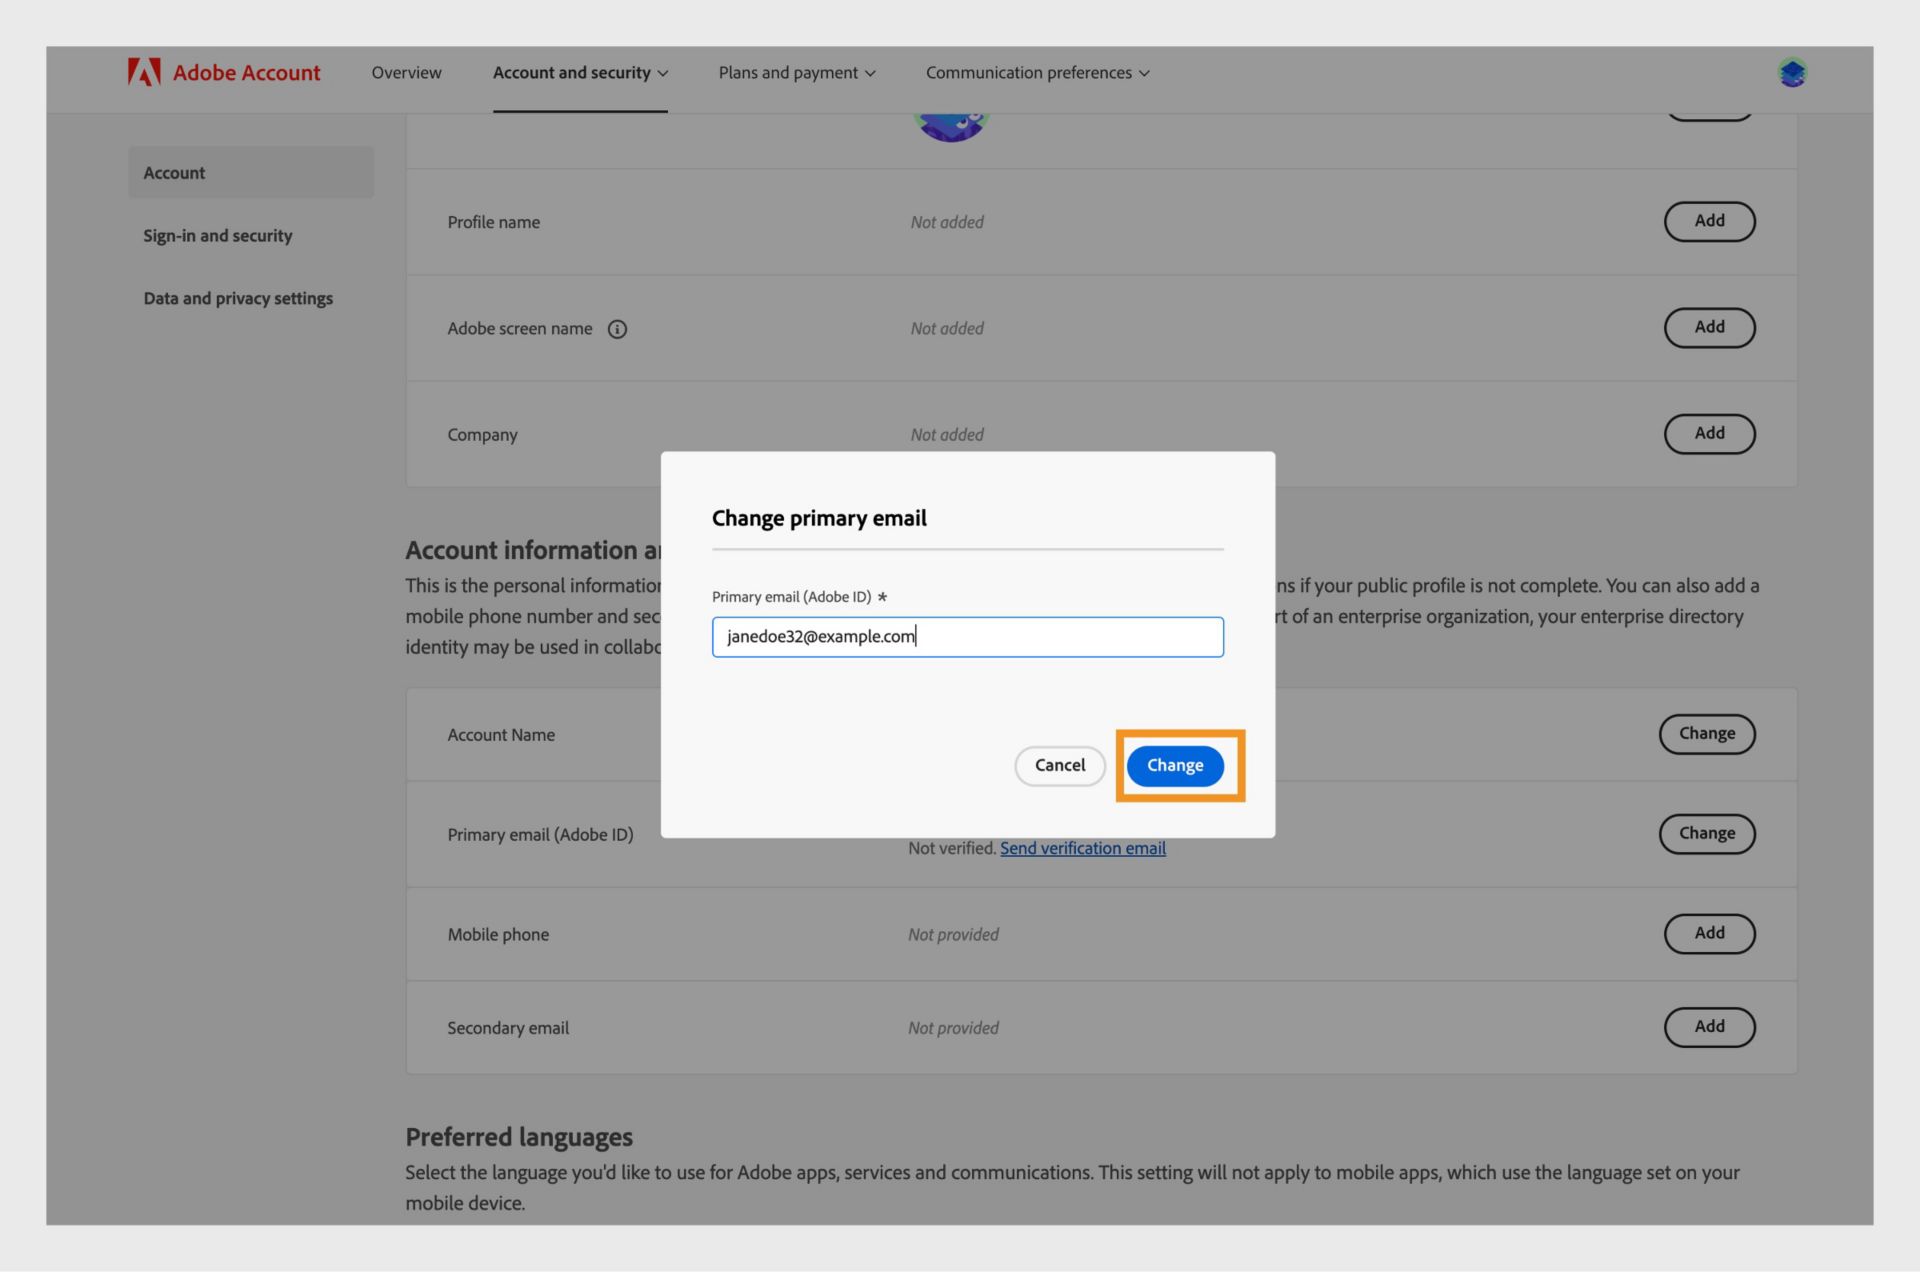Click Change button for Account Name
Screen dimensions: 1920x1272
pos(1706,735)
